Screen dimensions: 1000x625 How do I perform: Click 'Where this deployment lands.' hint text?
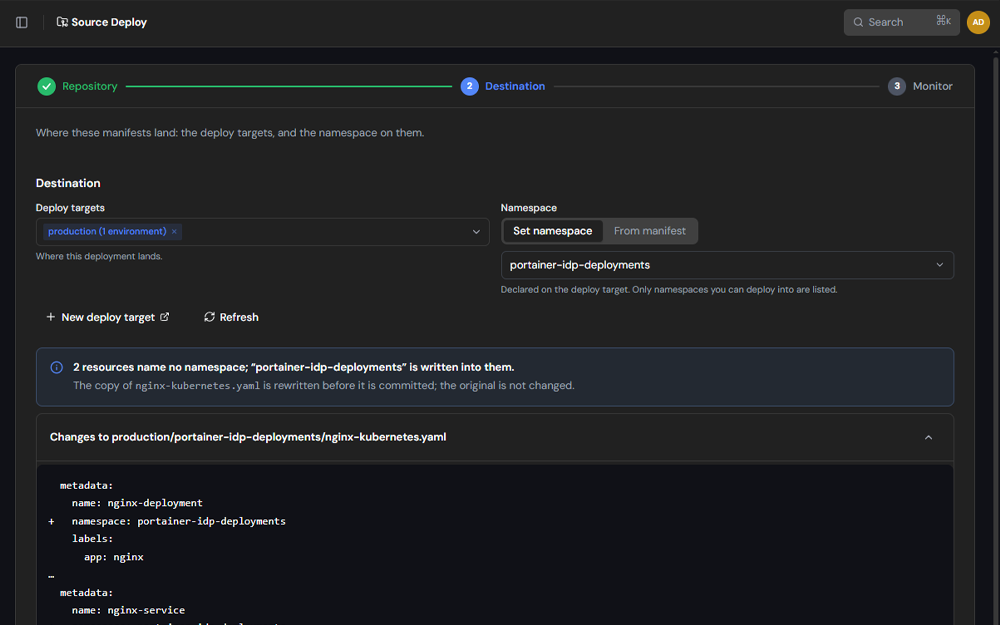point(99,256)
